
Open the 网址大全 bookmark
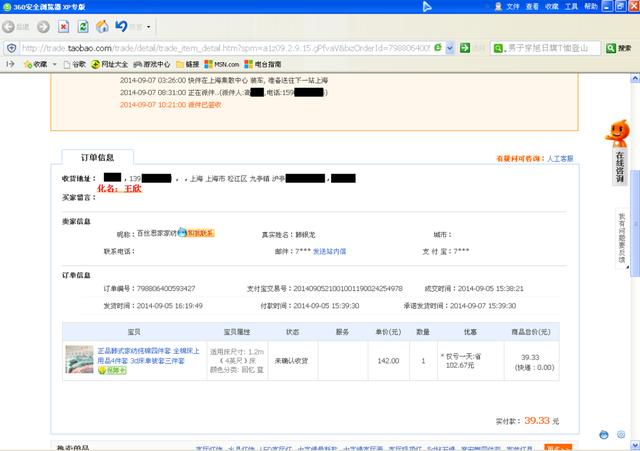click(x=109, y=64)
